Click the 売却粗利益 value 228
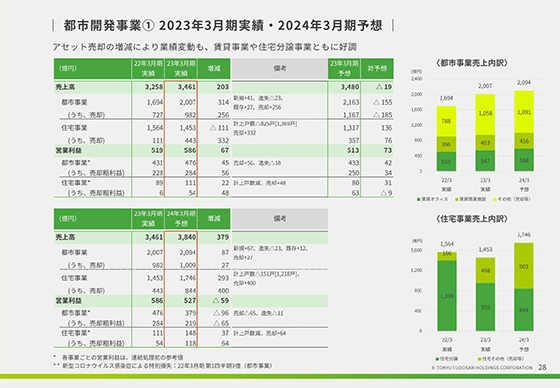Image resolution: width=560 pixels, height=388 pixels. [x=157, y=173]
